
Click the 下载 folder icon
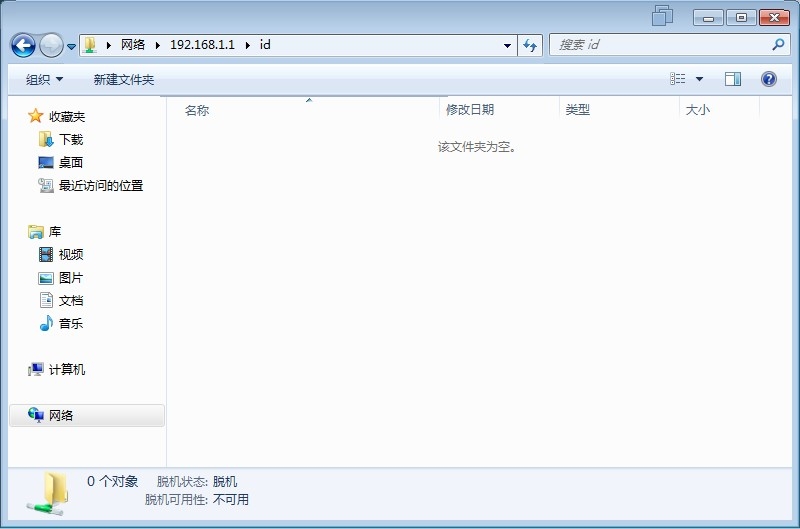(x=45, y=139)
